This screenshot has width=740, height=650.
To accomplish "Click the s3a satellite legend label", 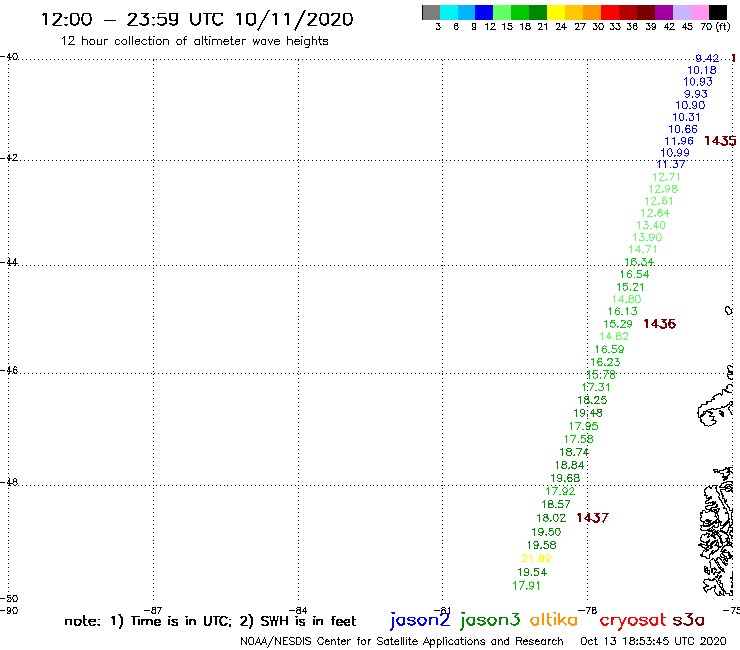I will pyautogui.click(x=689, y=620).
